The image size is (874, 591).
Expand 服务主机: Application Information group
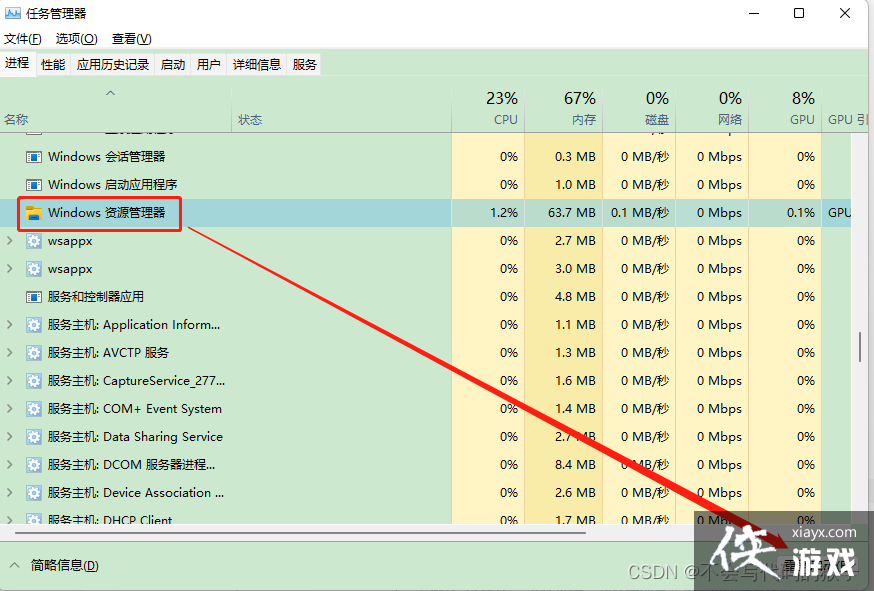[x=10, y=325]
